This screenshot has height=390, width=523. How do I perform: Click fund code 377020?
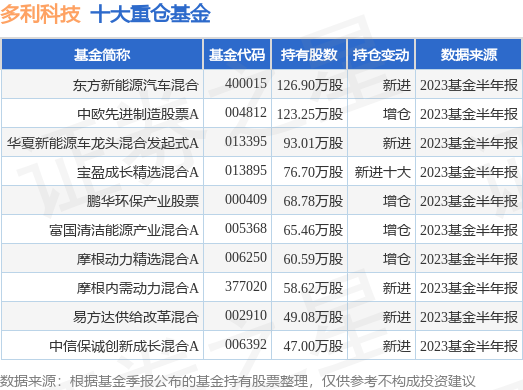point(246,287)
